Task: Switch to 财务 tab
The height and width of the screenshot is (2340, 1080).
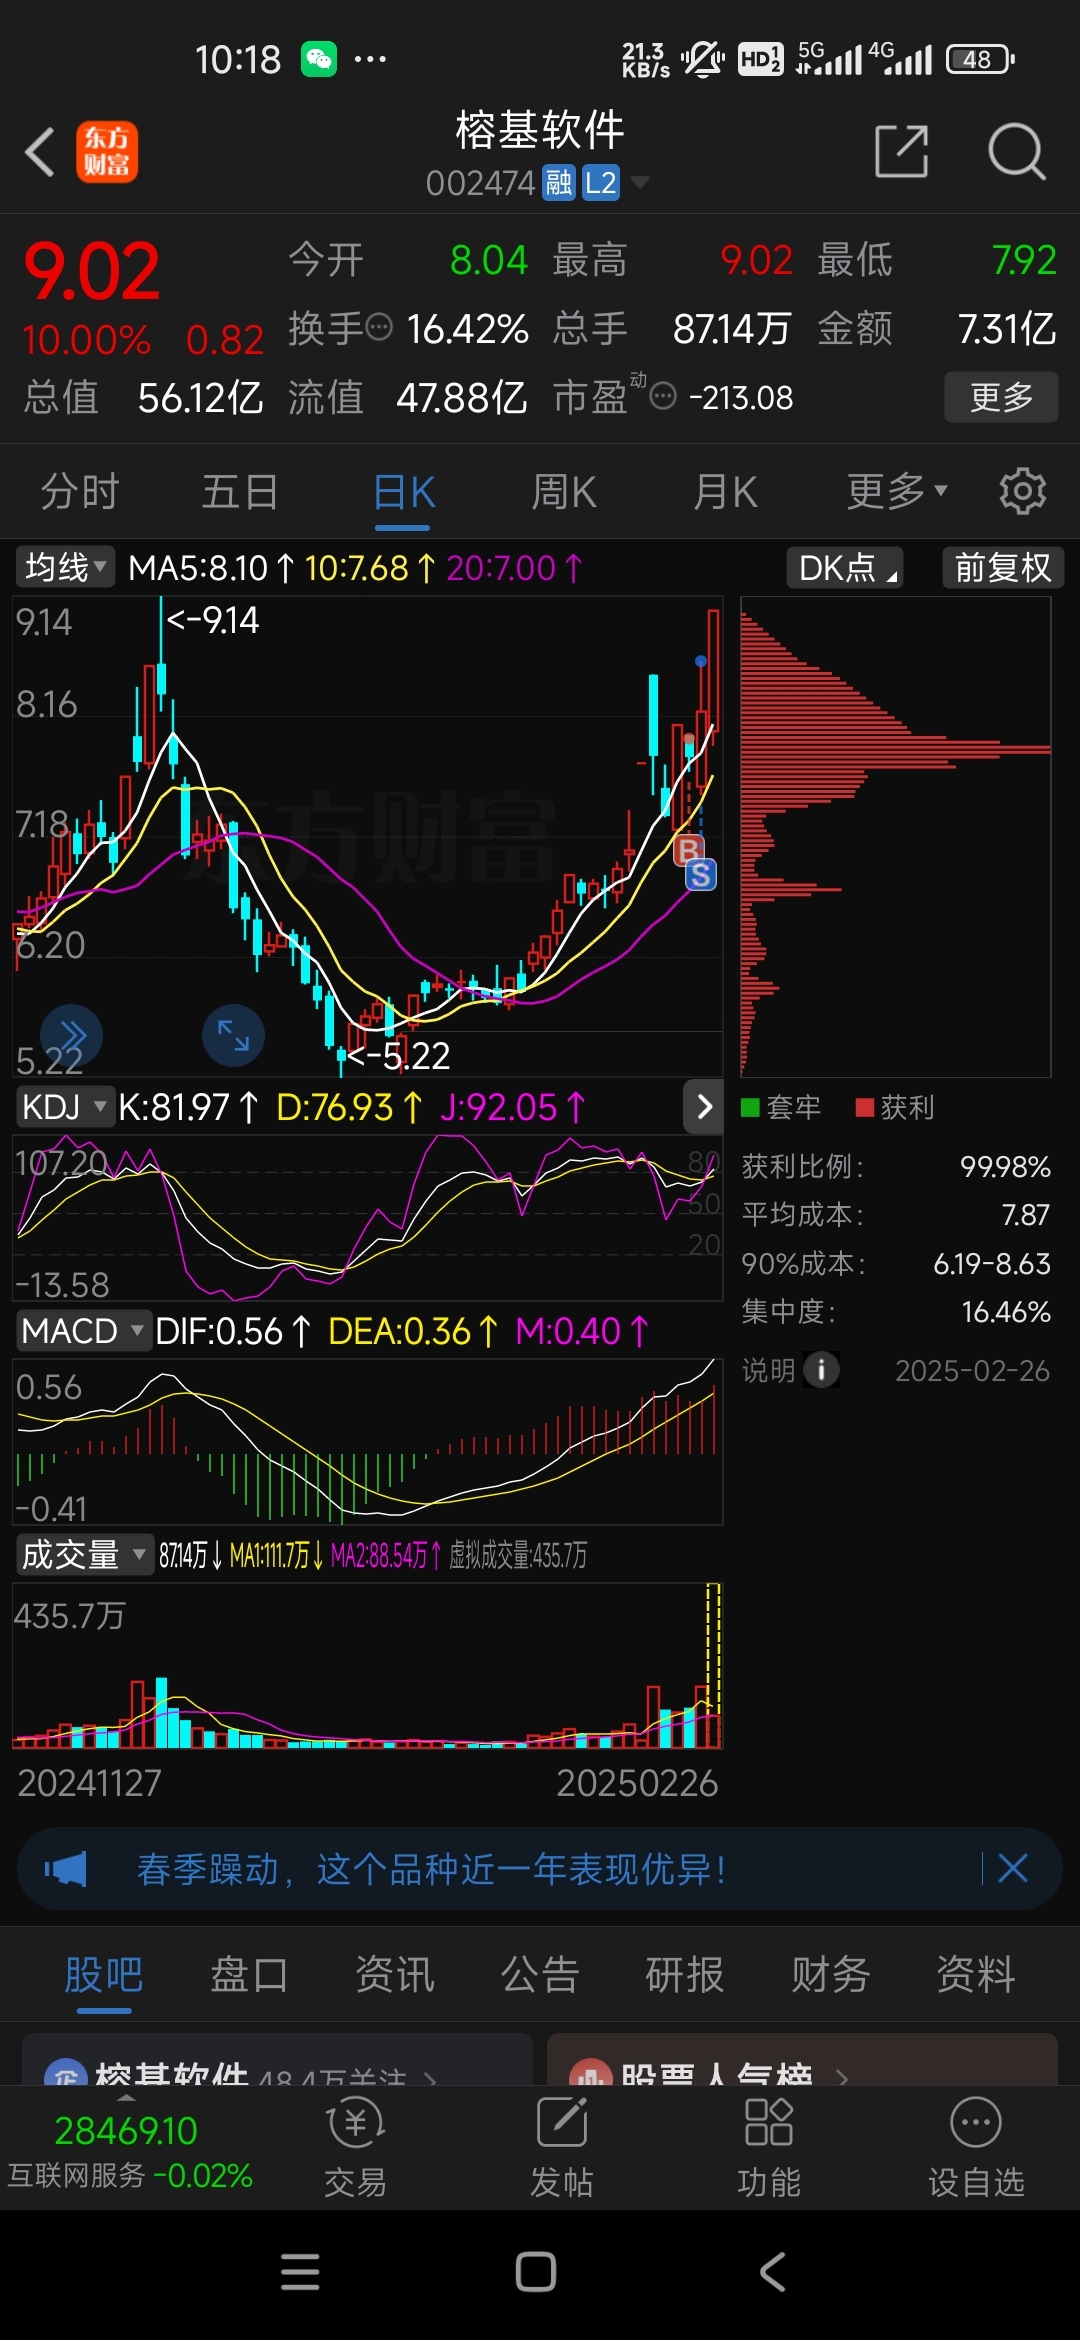Action: pyautogui.click(x=831, y=1974)
